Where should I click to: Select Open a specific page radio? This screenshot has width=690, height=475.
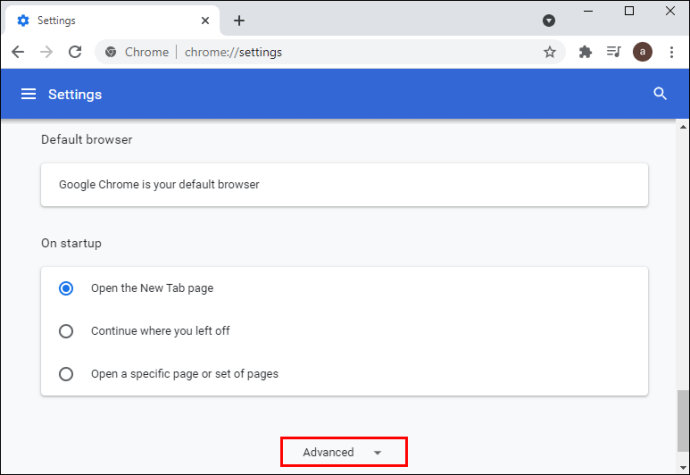tap(66, 374)
